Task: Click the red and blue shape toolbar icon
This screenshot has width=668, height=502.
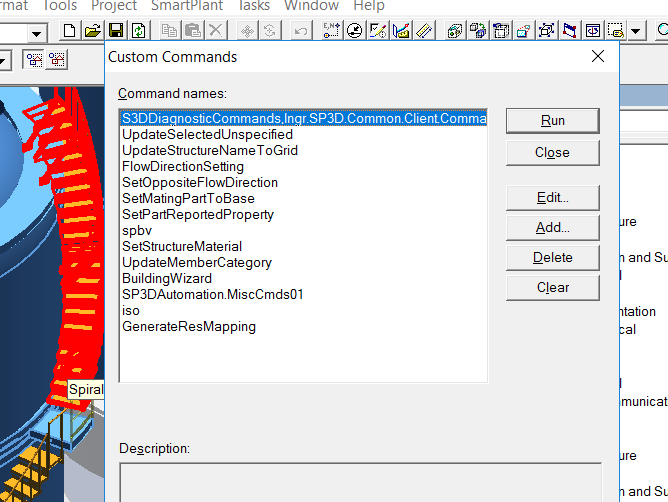Action: (524, 31)
